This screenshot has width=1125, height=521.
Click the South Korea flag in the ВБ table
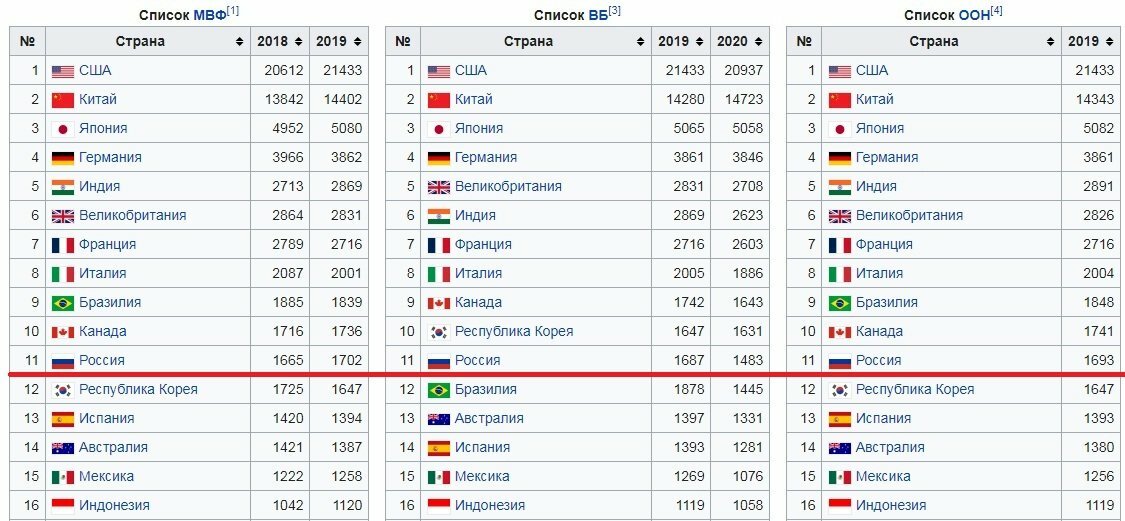(439, 332)
